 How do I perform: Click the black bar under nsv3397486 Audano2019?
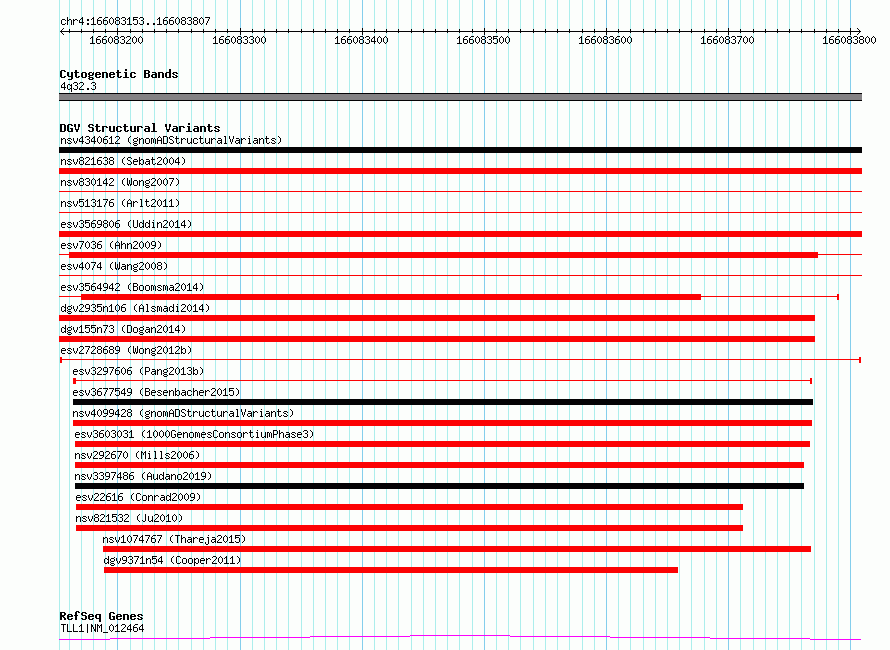[439, 486]
